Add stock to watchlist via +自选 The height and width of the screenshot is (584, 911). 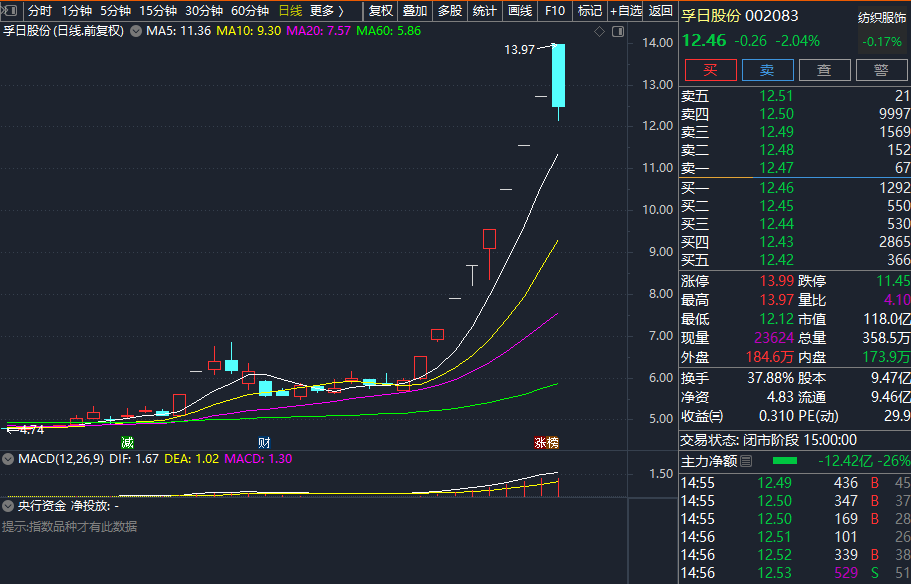(627, 11)
